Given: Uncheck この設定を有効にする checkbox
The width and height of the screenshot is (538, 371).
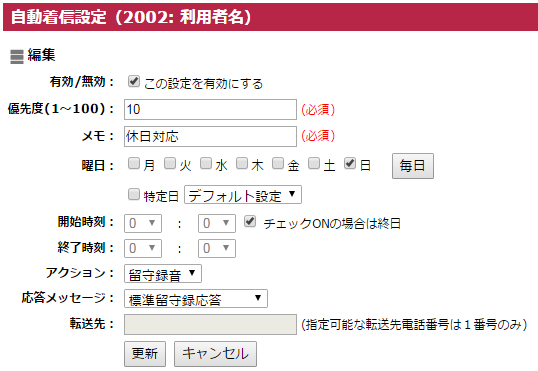Looking at the screenshot, I should (x=133, y=82).
